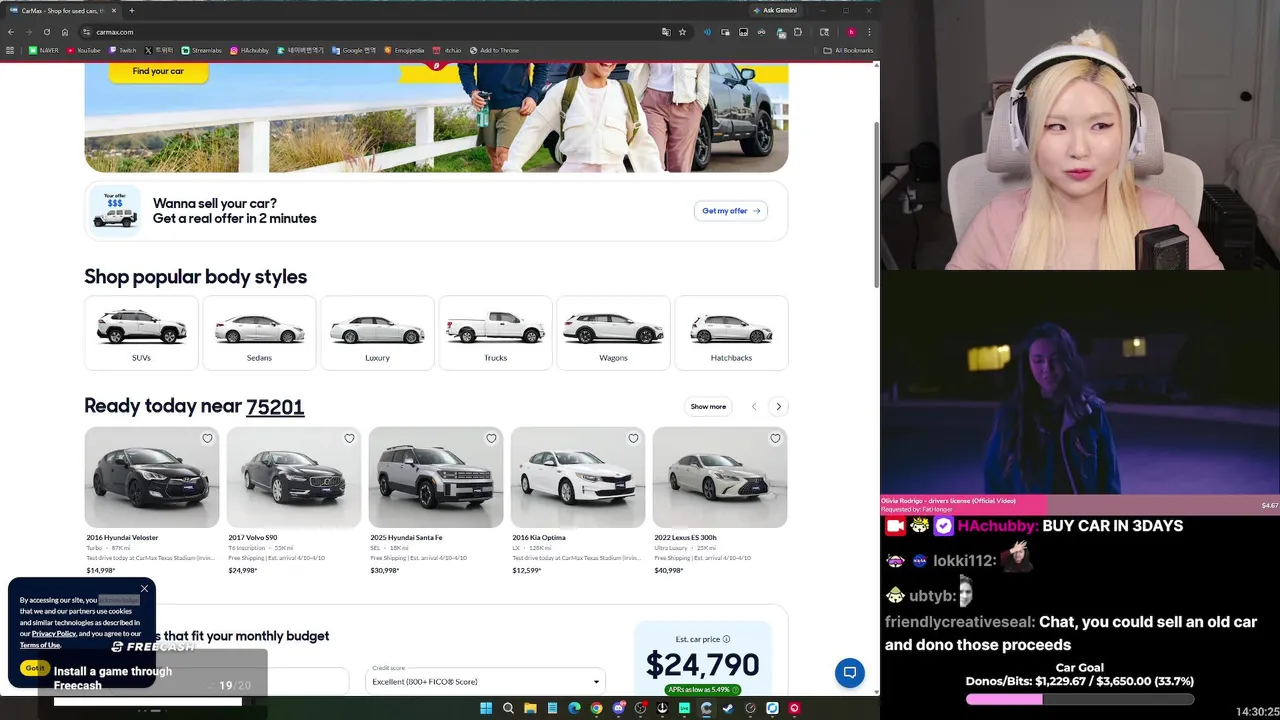The image size is (1280, 720).
Task: Open File Explorer from taskbar
Action: pyautogui.click(x=530, y=708)
